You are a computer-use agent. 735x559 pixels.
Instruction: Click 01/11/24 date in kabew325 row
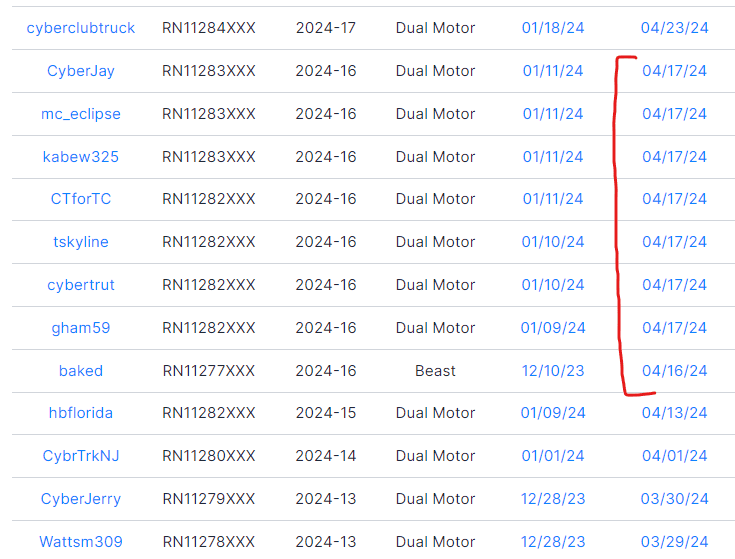coord(553,157)
